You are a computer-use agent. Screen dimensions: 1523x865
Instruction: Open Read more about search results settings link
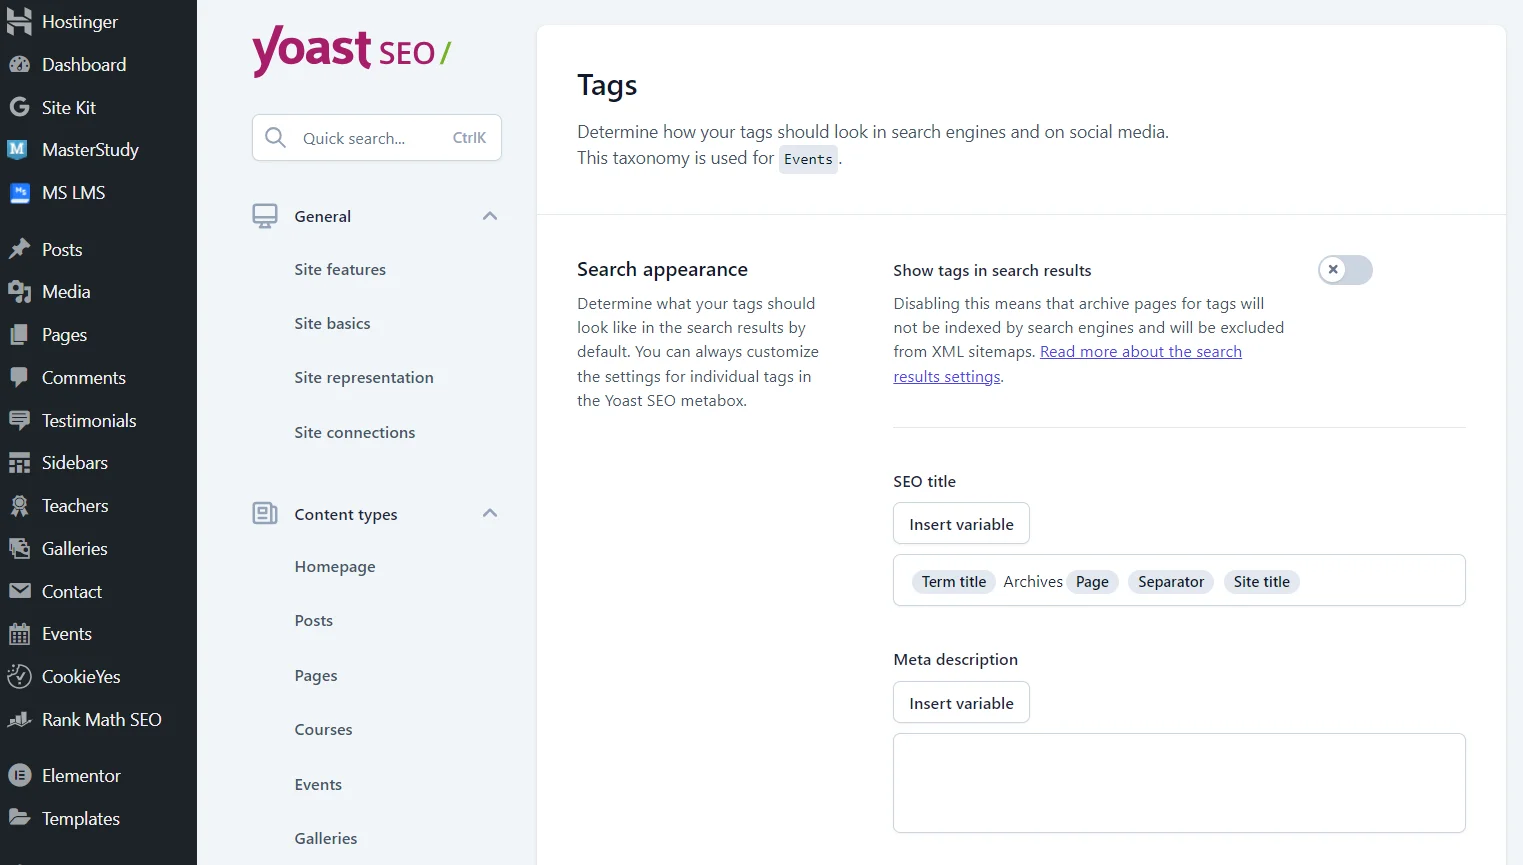pyautogui.click(x=1067, y=364)
